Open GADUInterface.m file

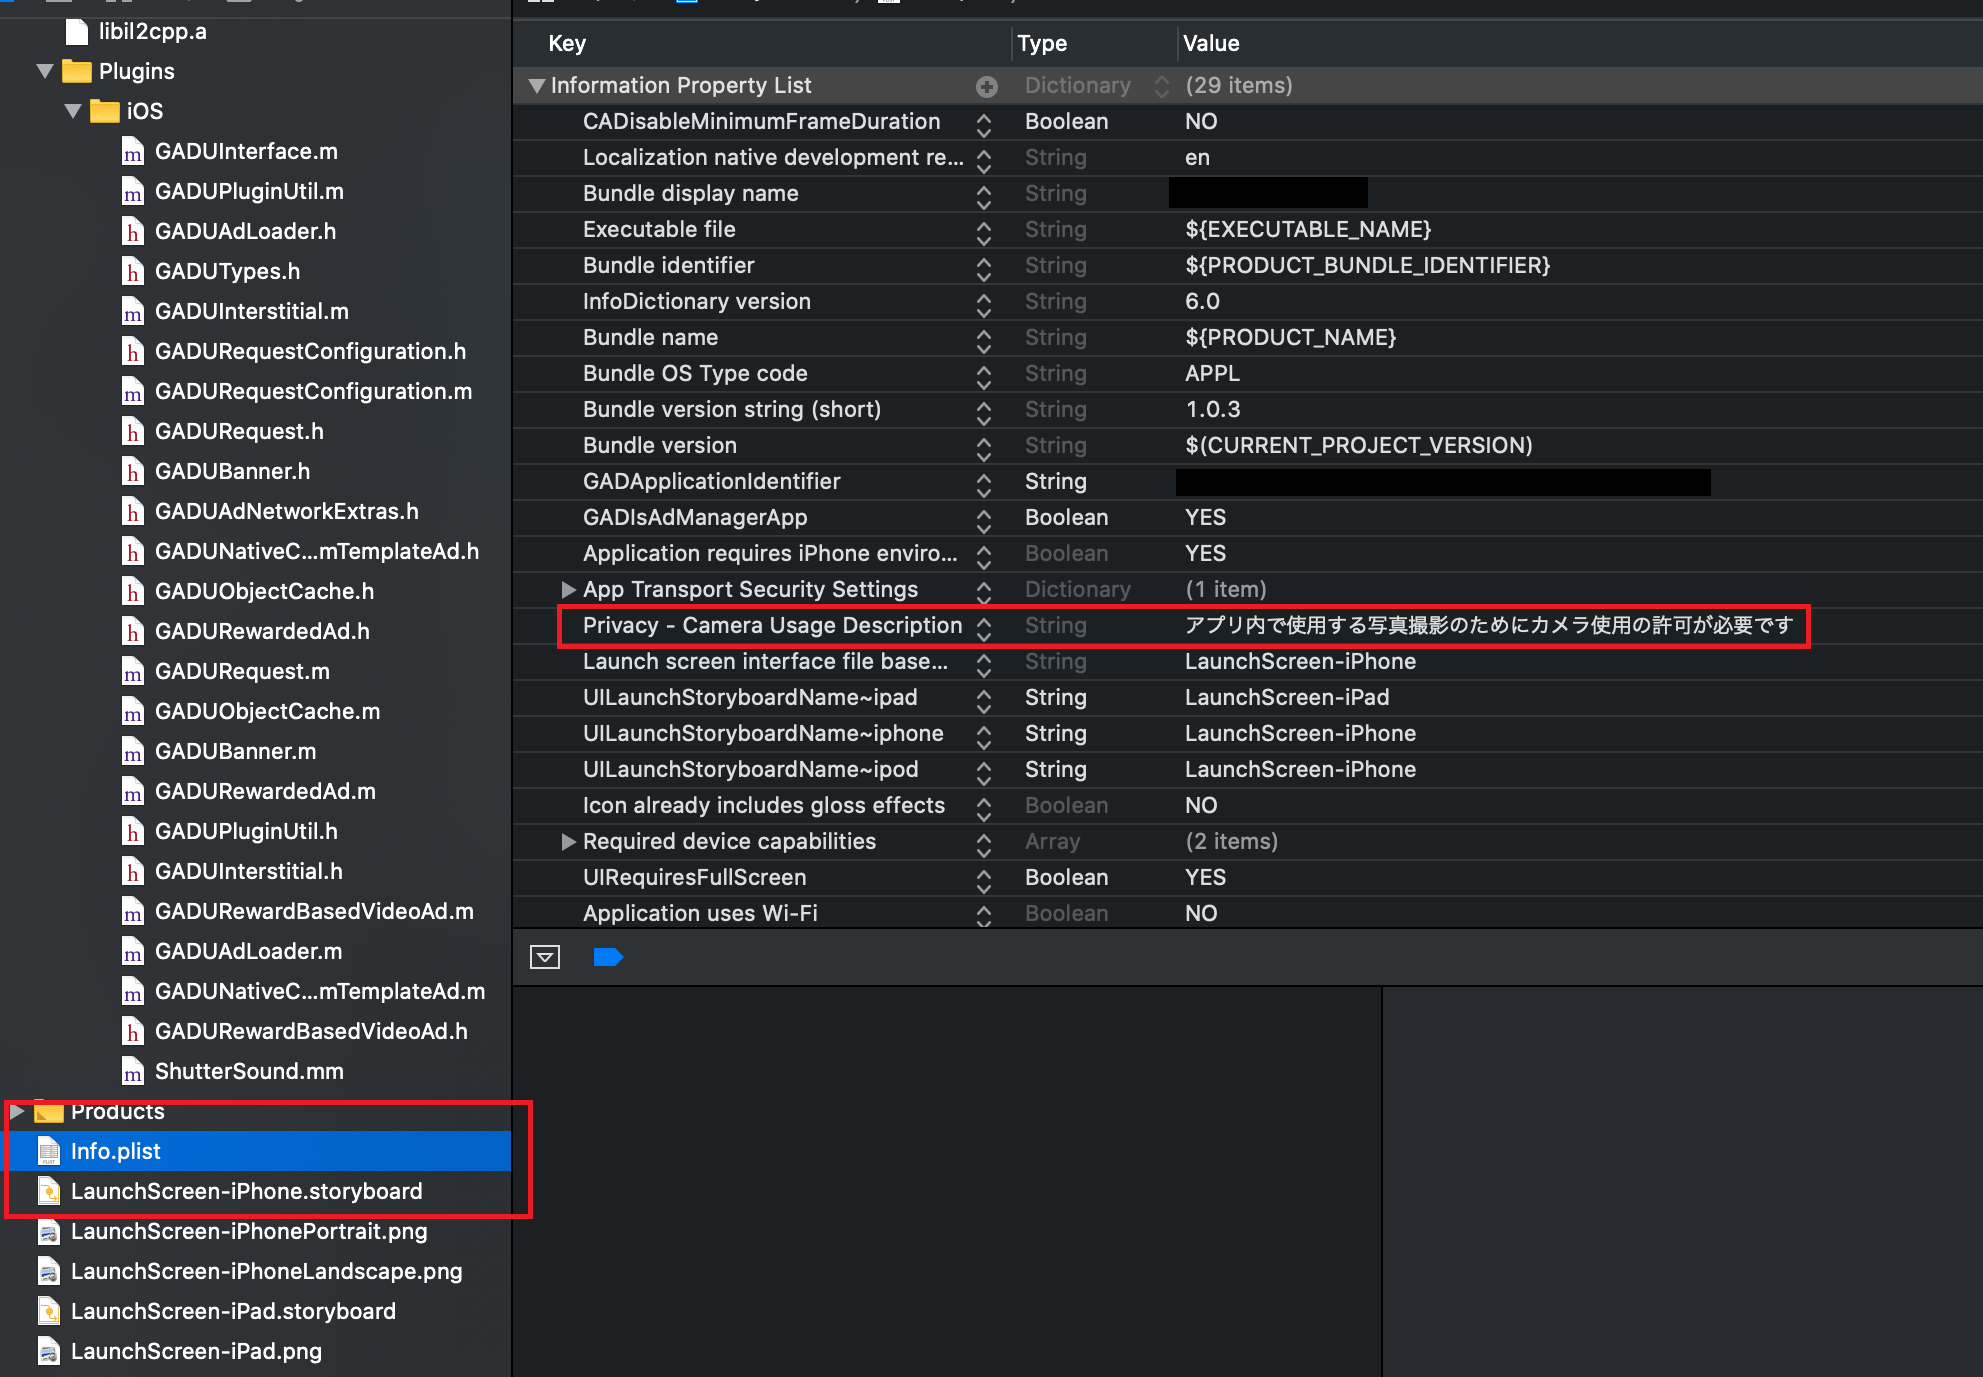pos(246,151)
